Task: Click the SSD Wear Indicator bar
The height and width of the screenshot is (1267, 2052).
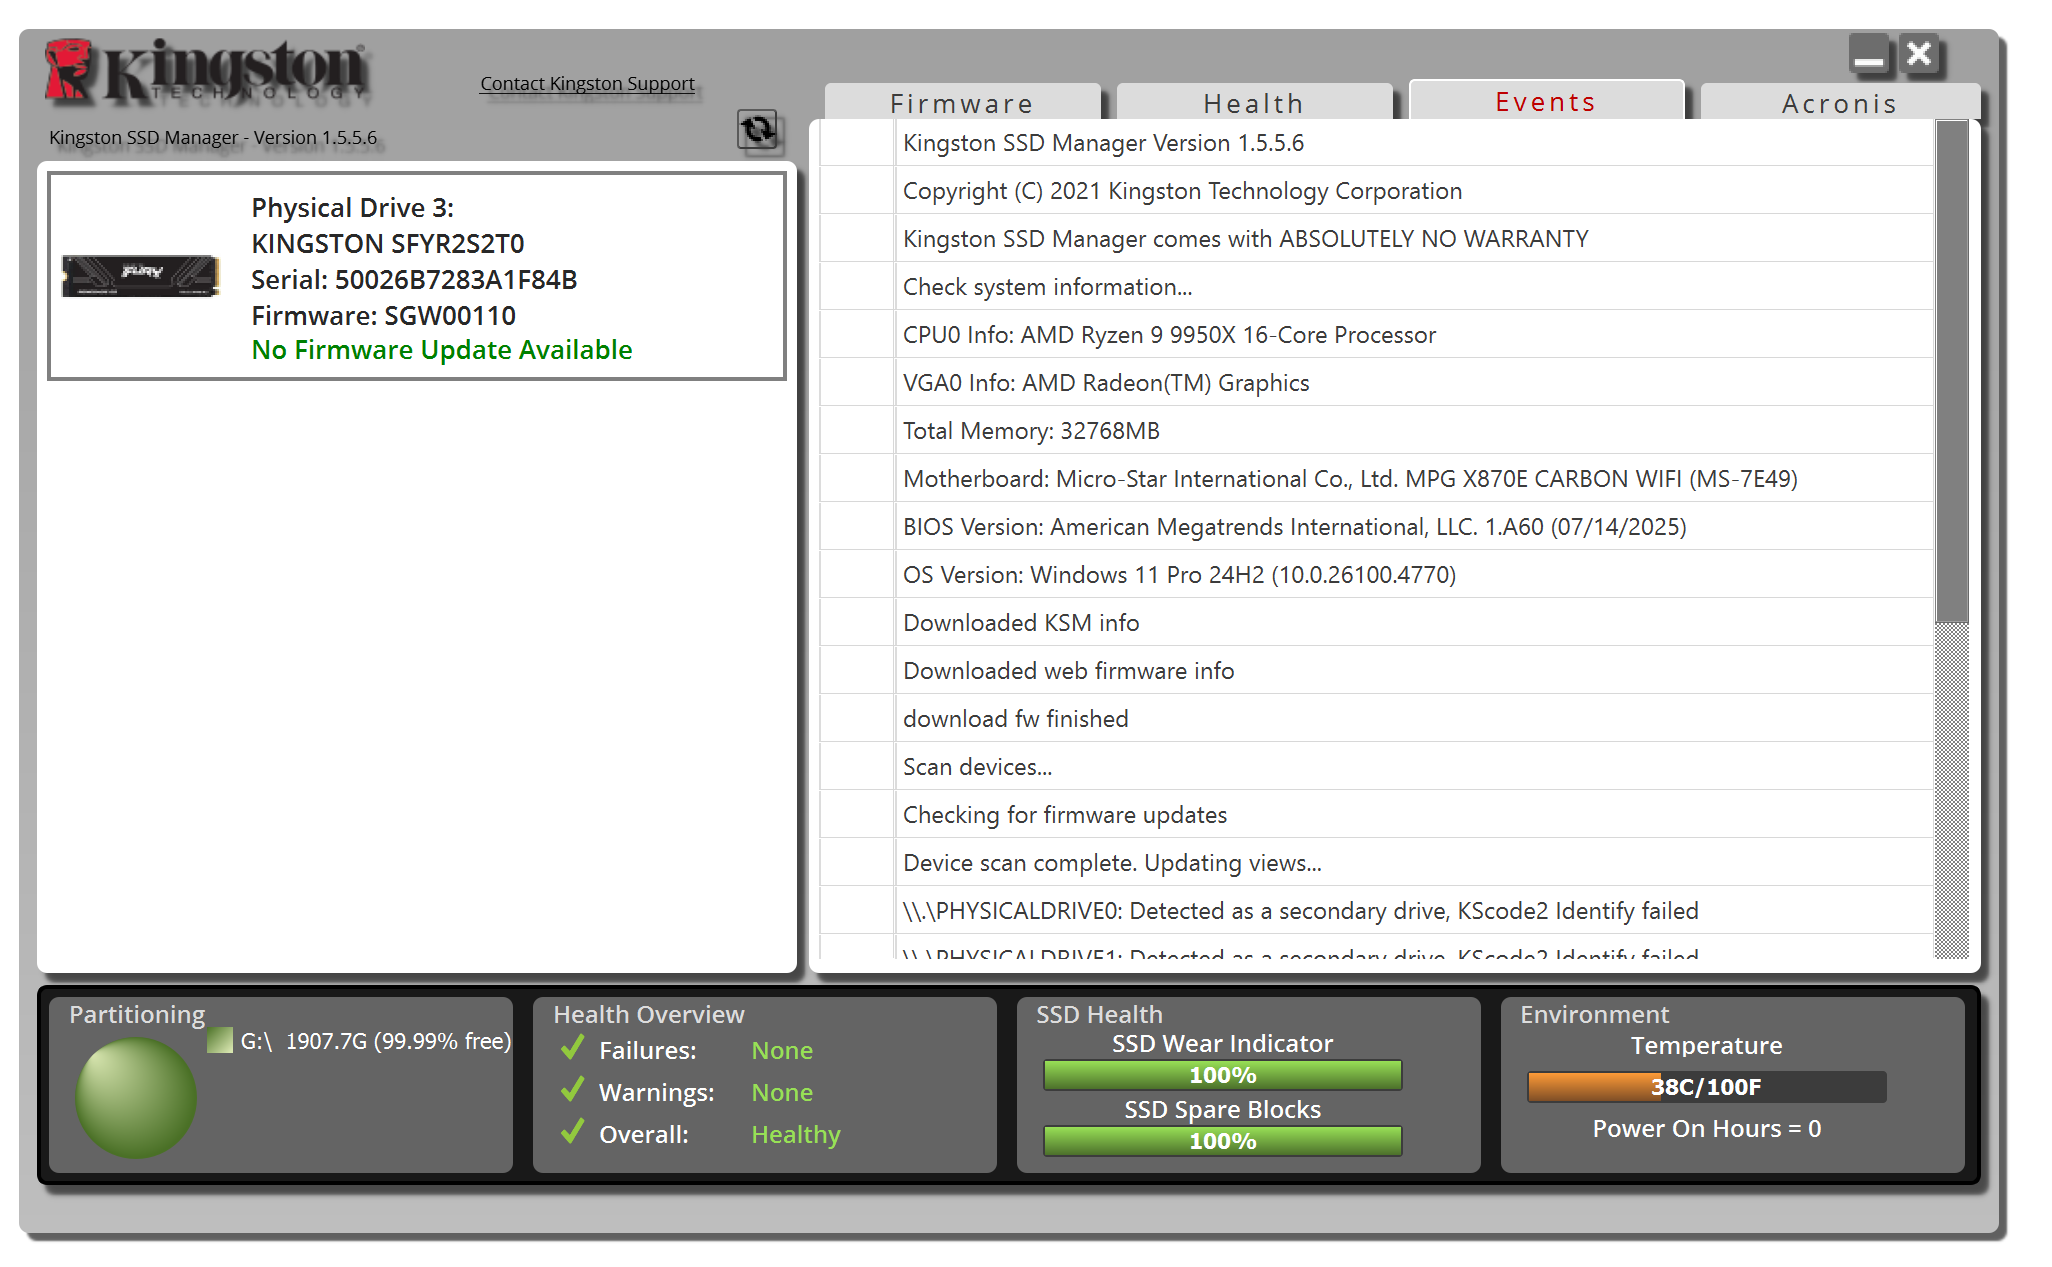Action: 1222,1075
